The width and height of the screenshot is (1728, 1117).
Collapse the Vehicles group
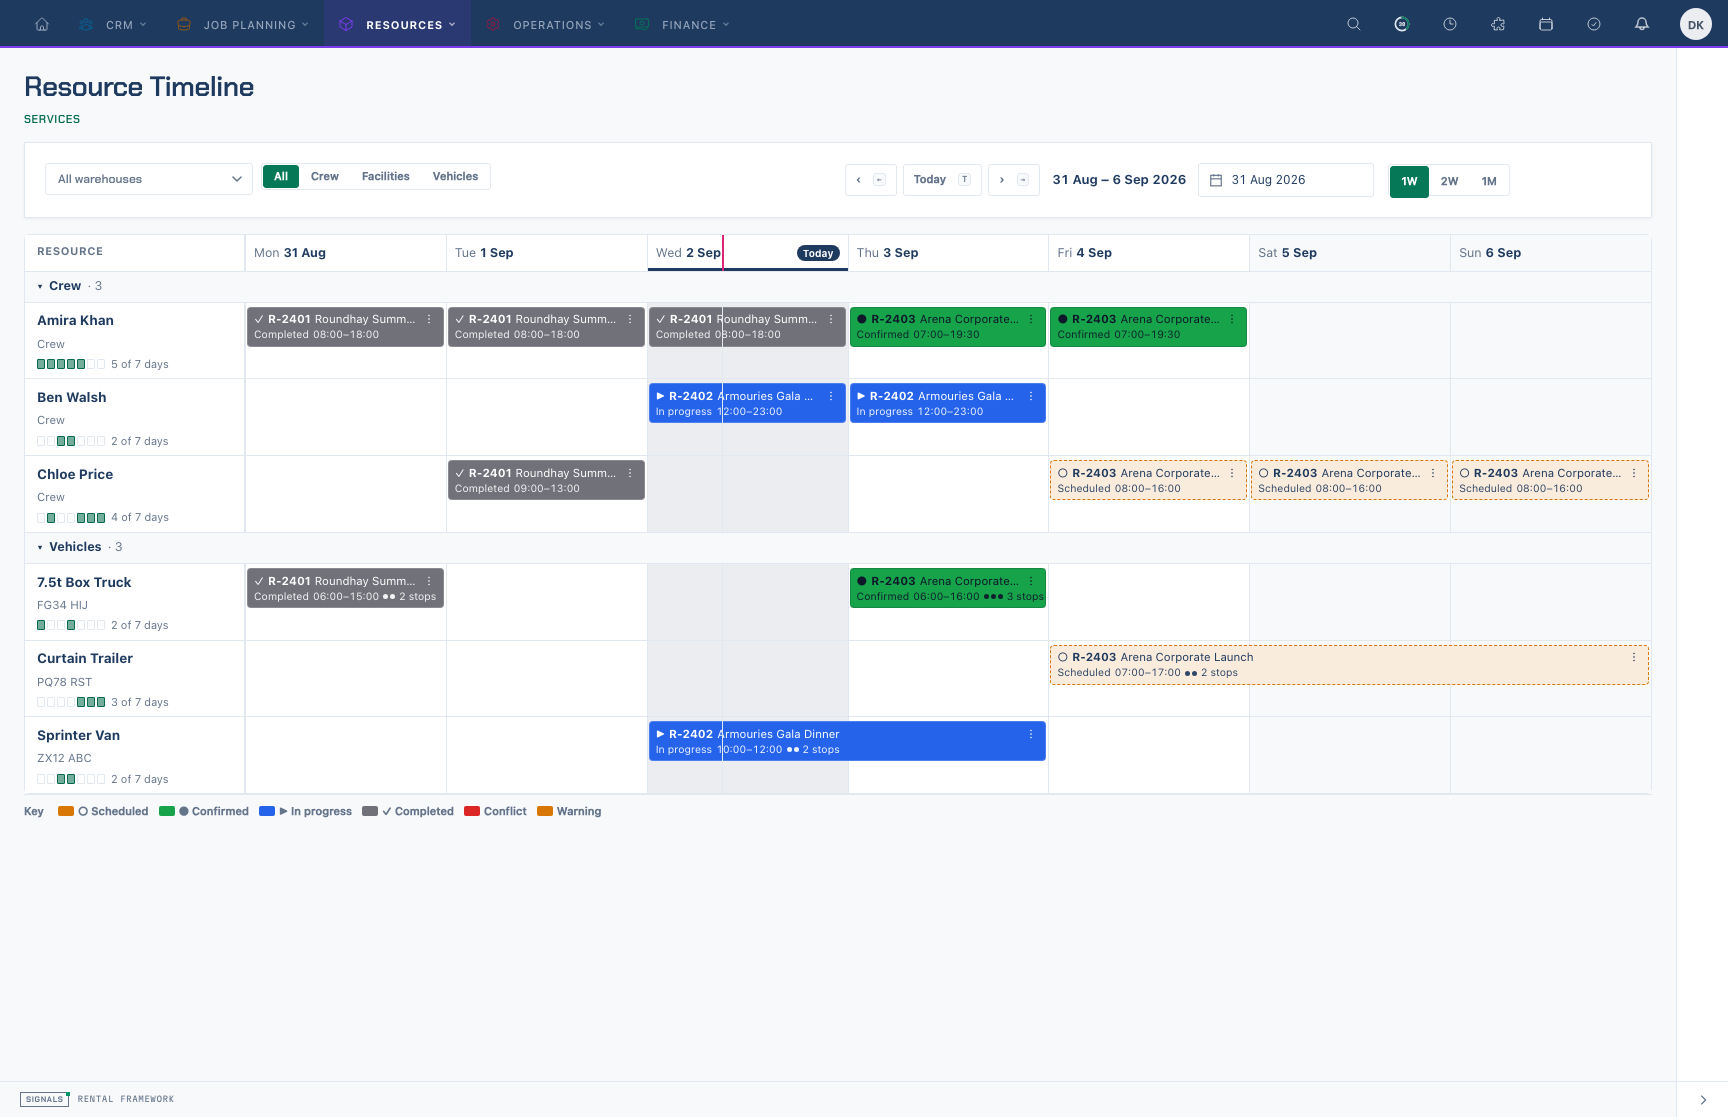(40, 547)
